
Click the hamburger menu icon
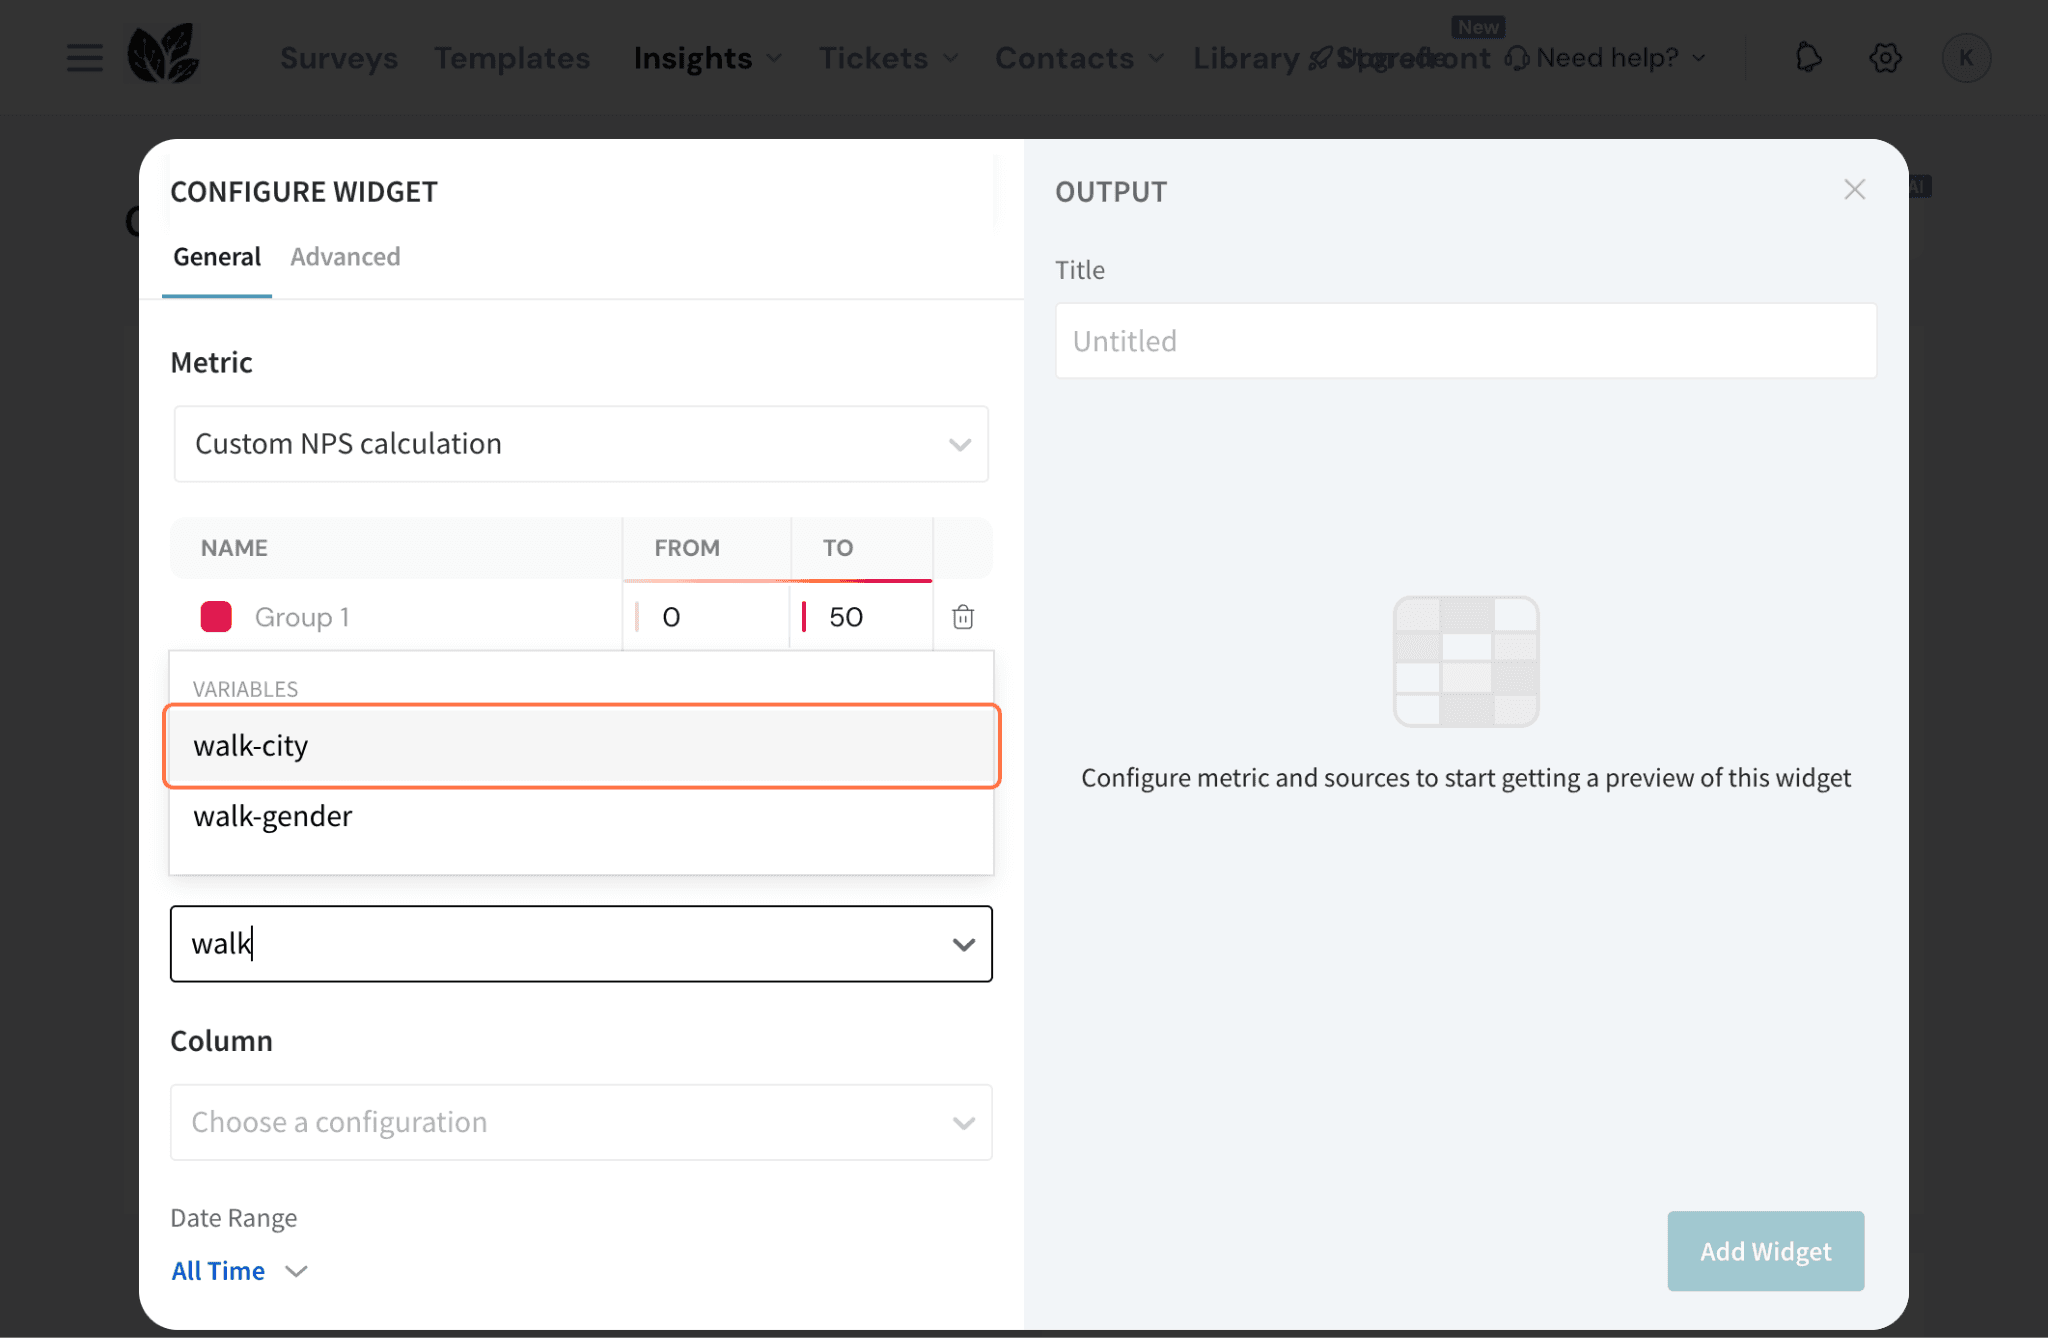click(84, 58)
